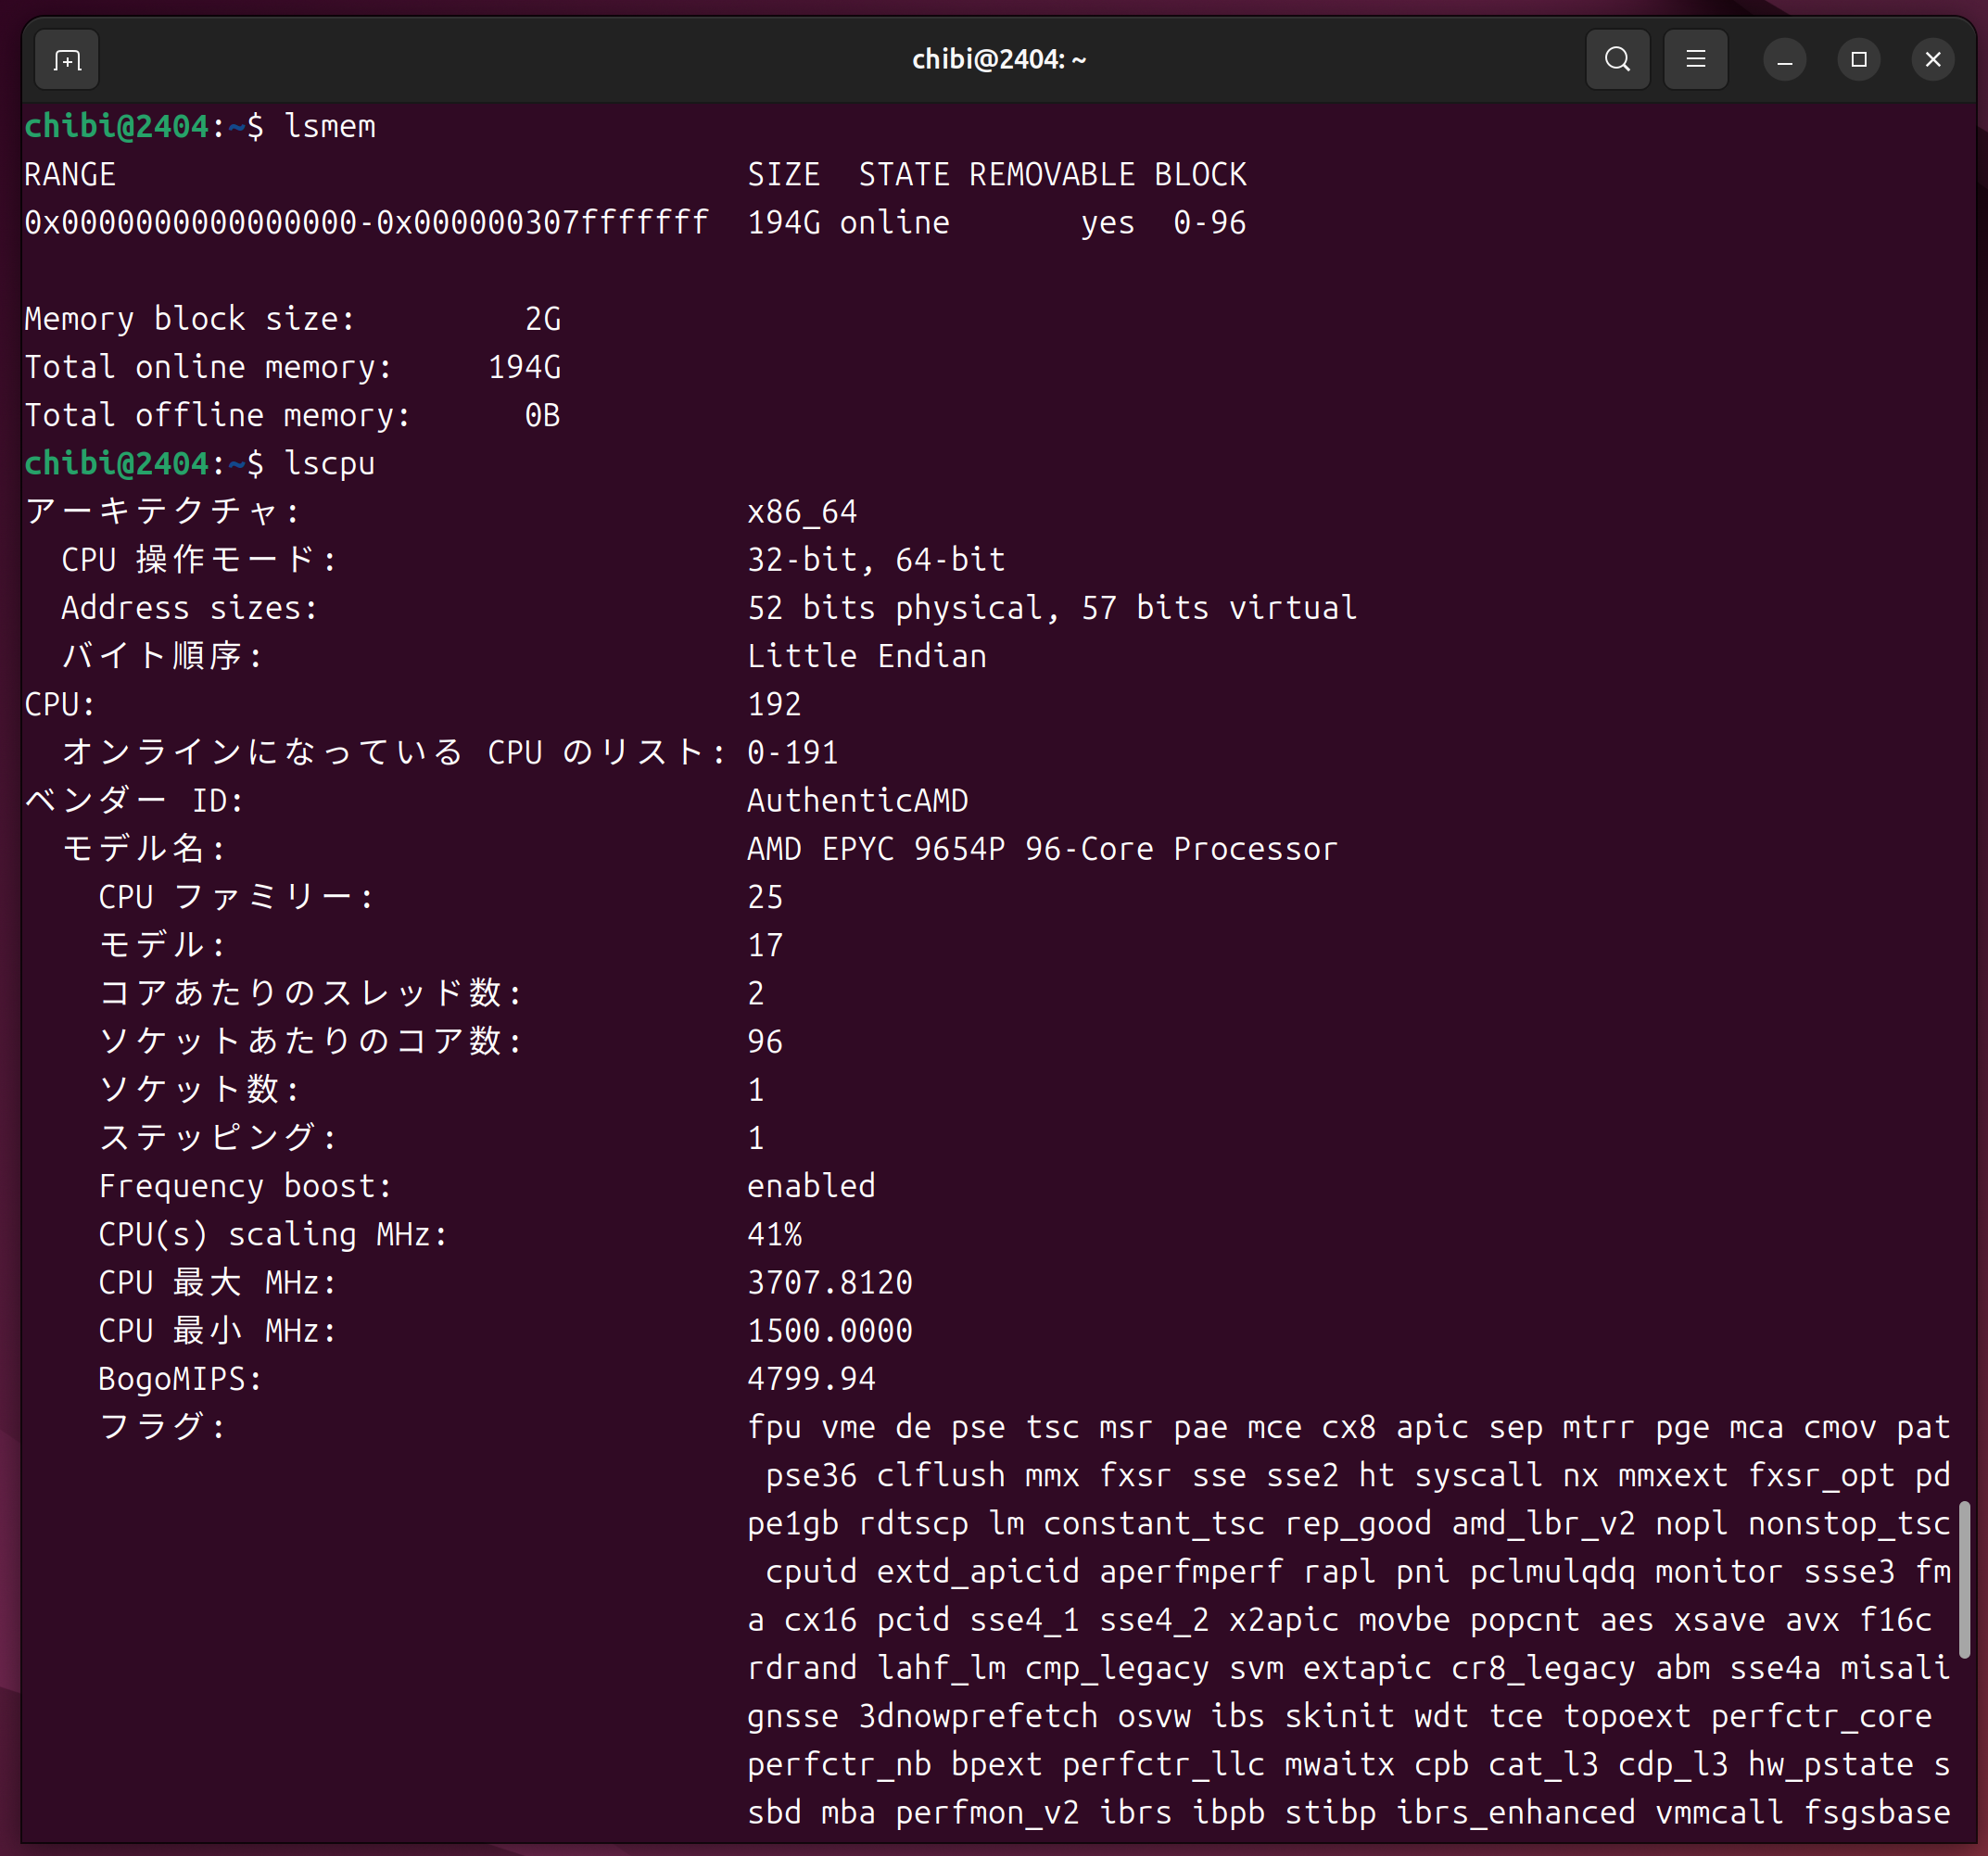Click the 'Frequency boost' enabled value
The height and width of the screenshot is (1856, 1988).
pos(811,1186)
